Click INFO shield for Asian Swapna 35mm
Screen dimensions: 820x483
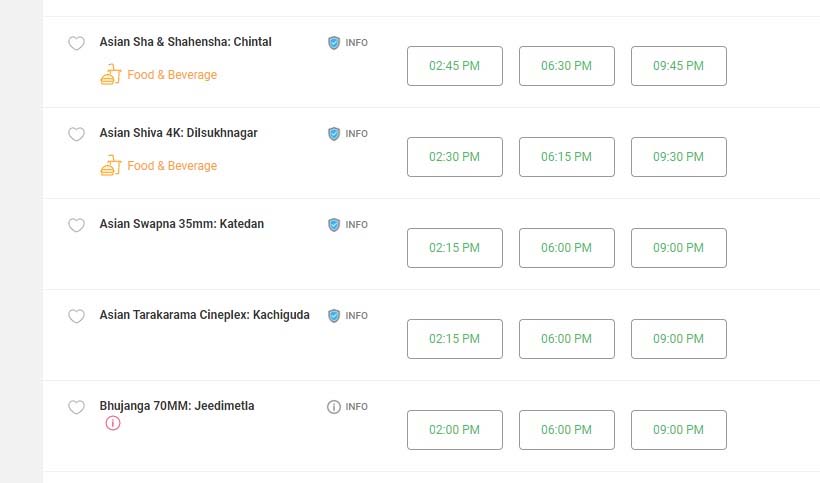click(x=348, y=224)
